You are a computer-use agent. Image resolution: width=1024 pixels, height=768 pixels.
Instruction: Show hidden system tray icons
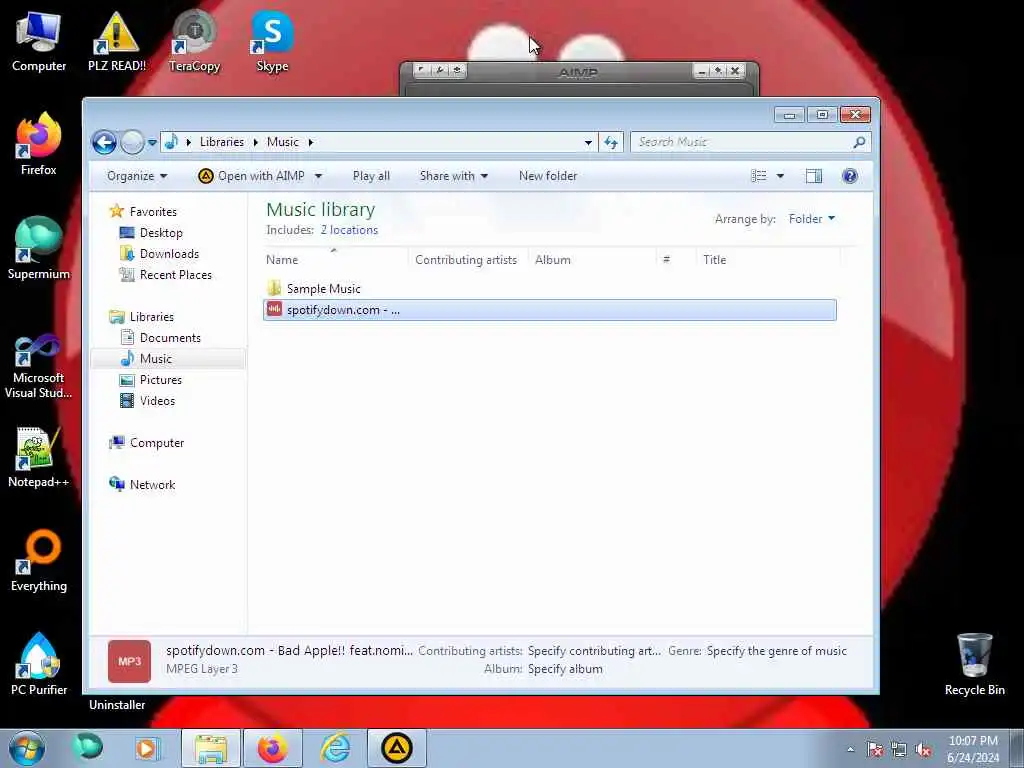pos(850,749)
